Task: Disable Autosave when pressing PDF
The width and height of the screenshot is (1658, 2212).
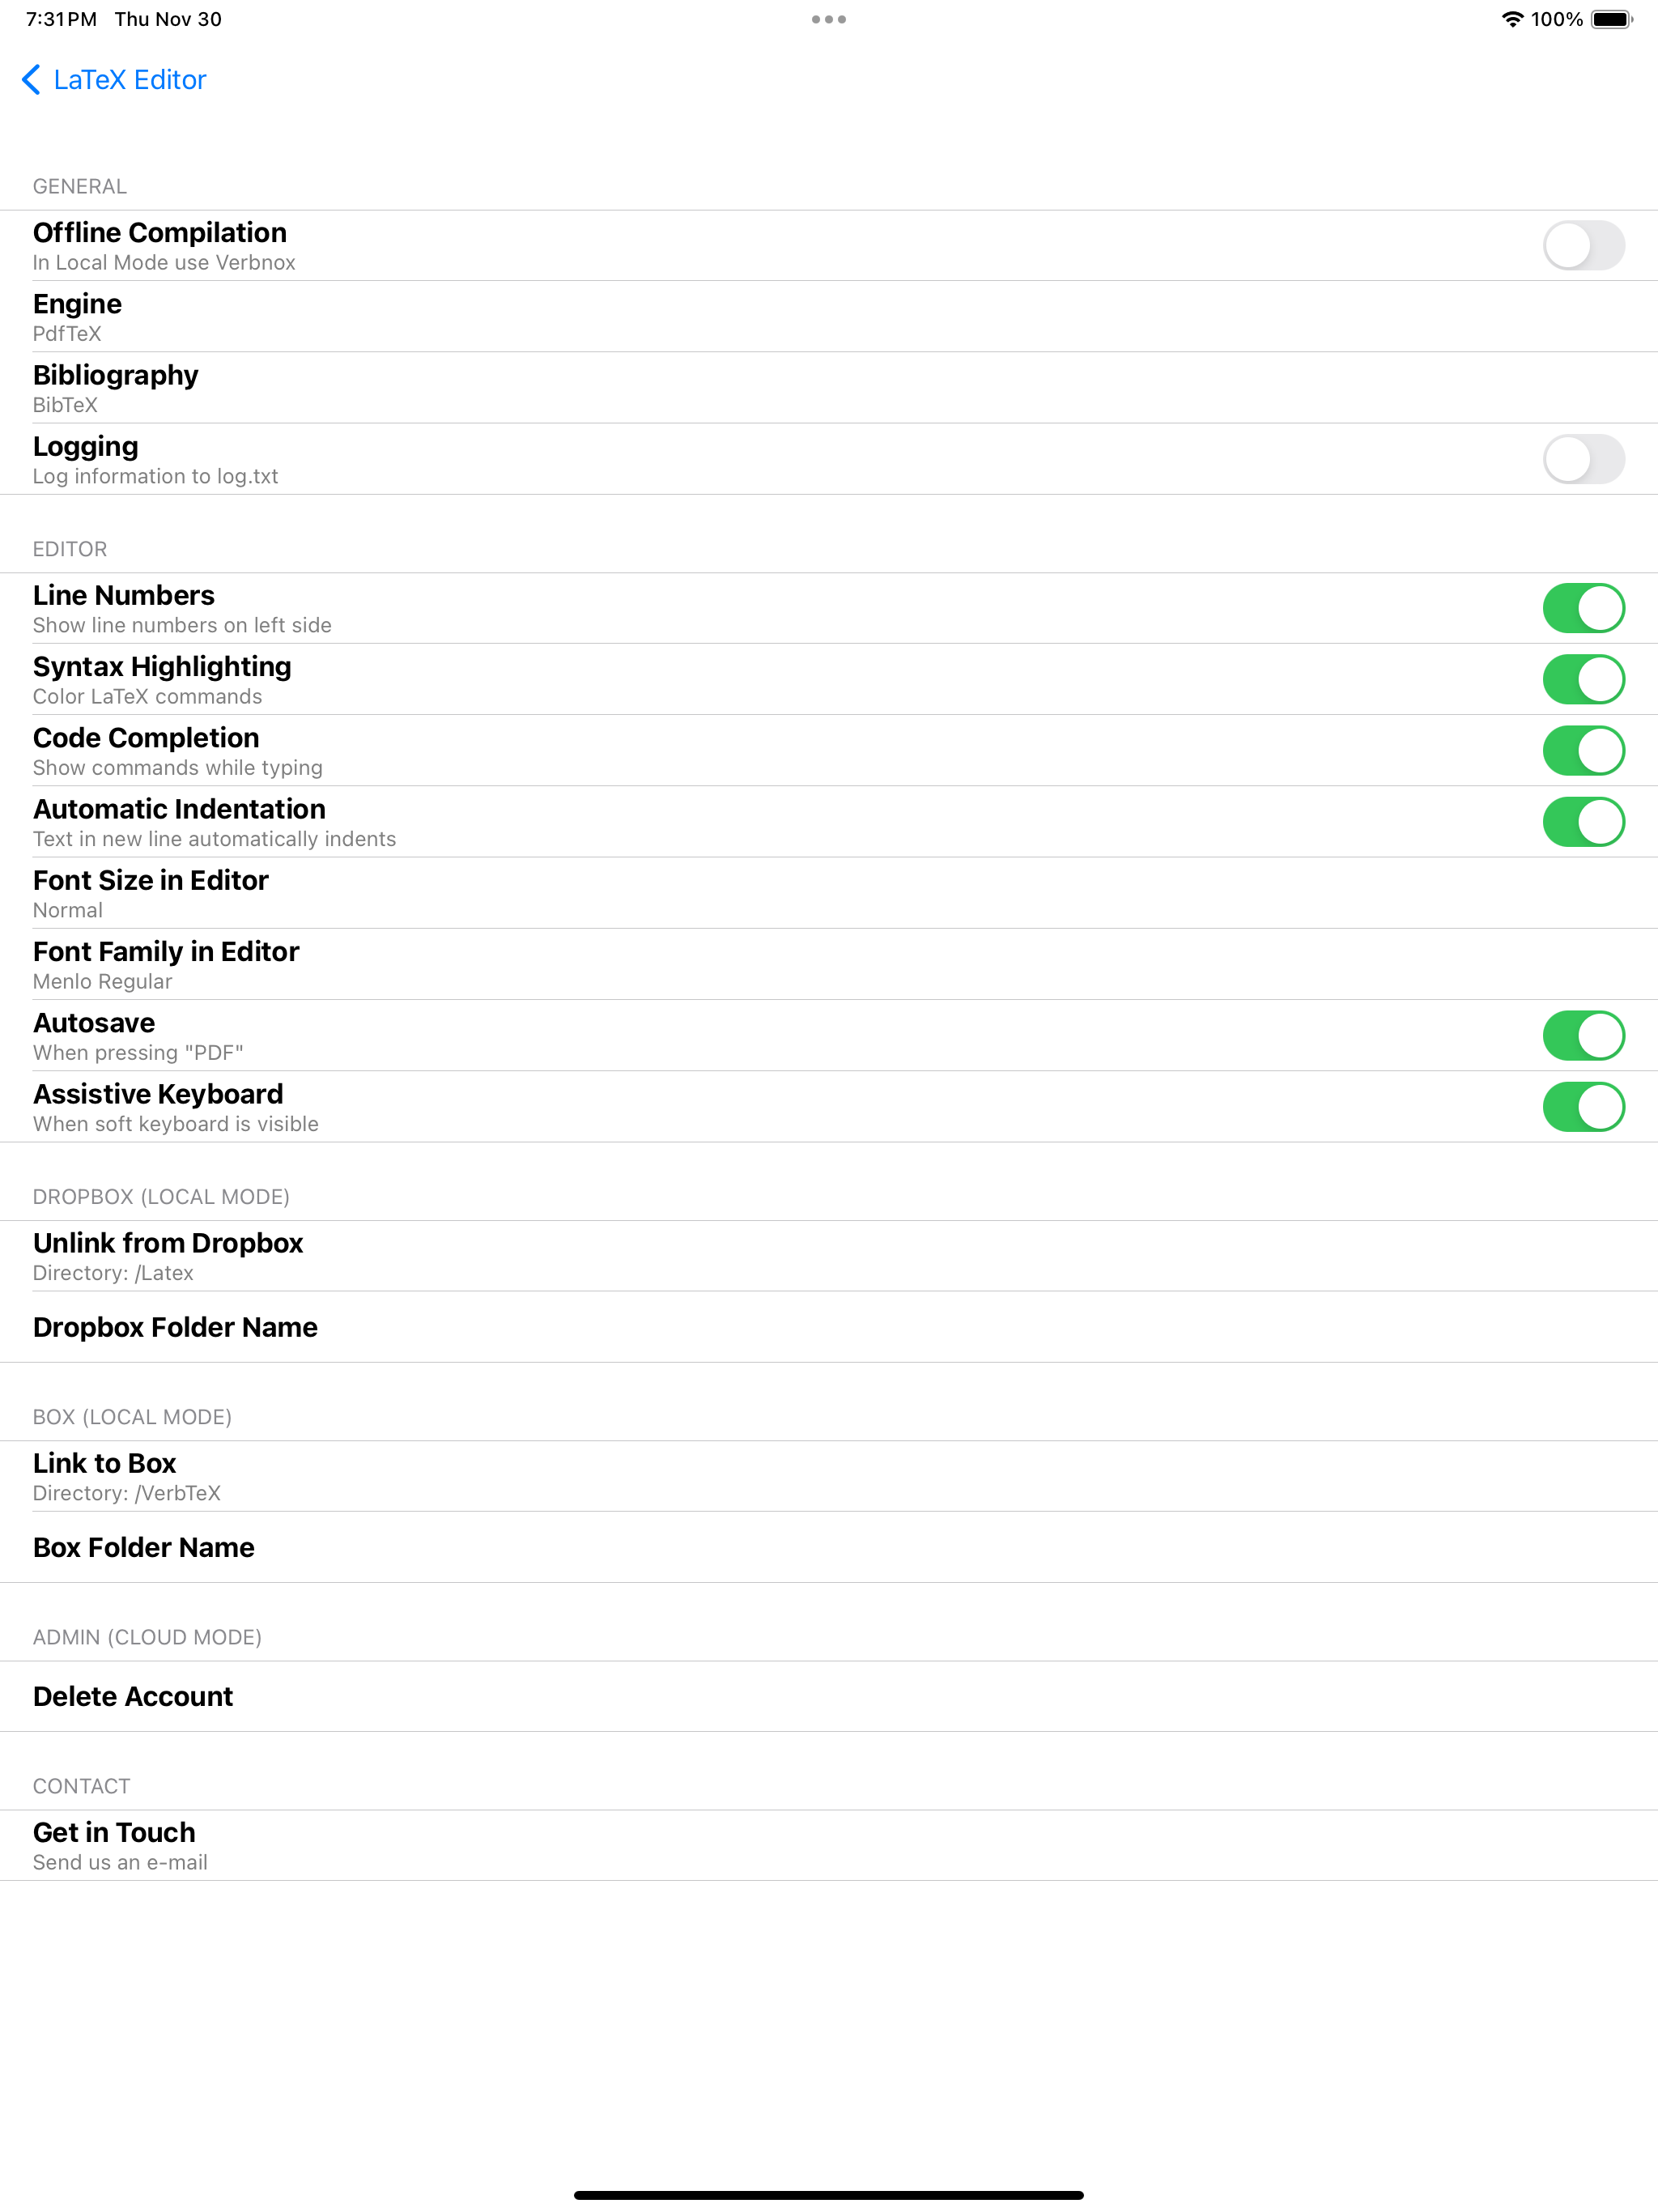Action: click(x=1584, y=1035)
